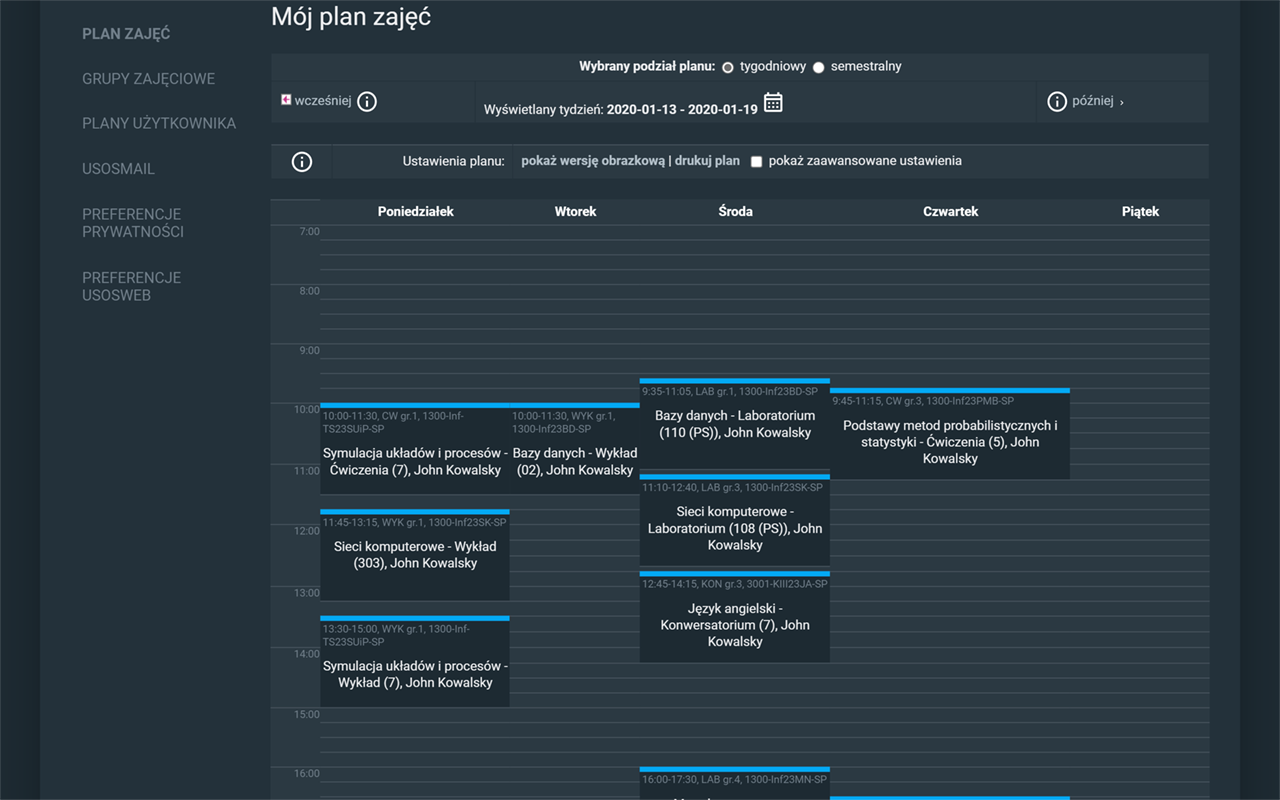Click info icon next to wcześniej
The height and width of the screenshot is (800, 1280).
click(367, 102)
